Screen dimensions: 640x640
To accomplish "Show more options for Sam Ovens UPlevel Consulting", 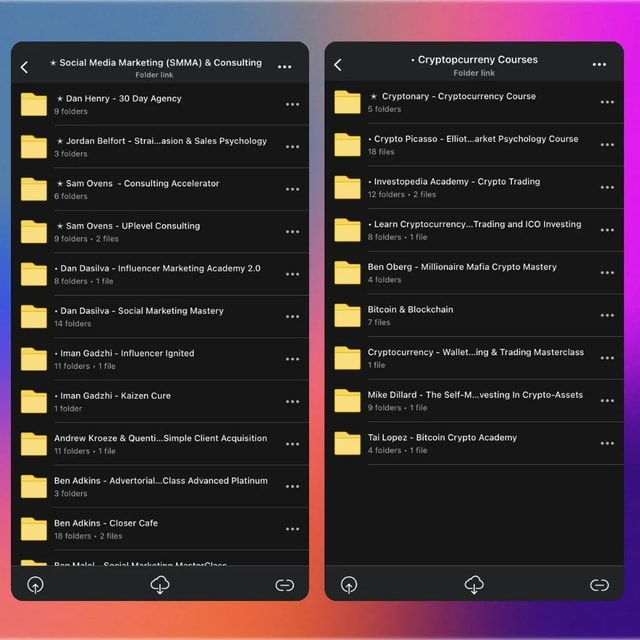I will coord(292,232).
